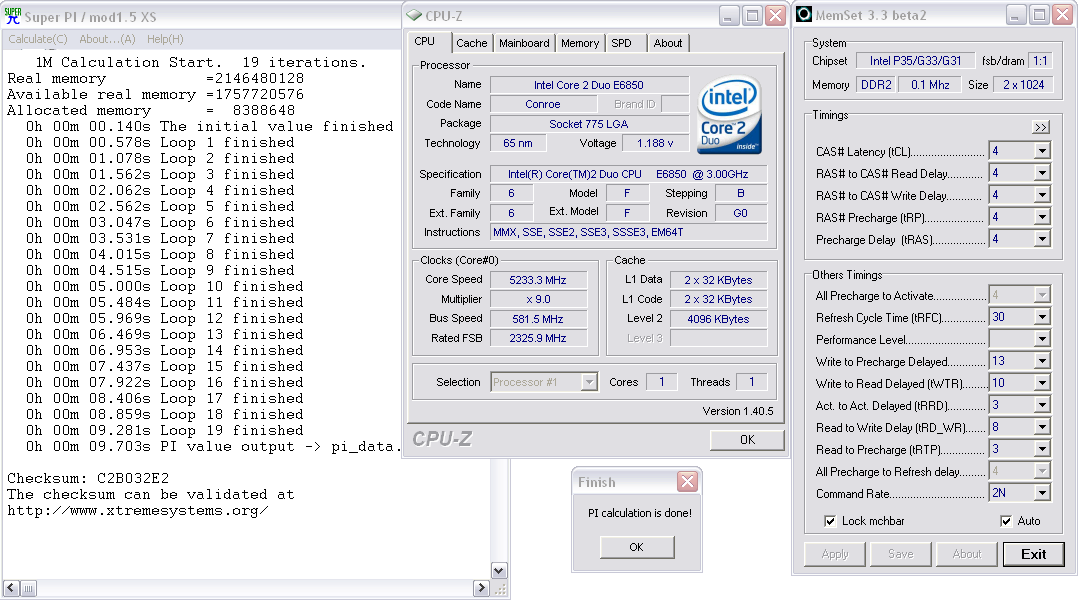Click the CPU-Z title bar icon

pos(414,15)
